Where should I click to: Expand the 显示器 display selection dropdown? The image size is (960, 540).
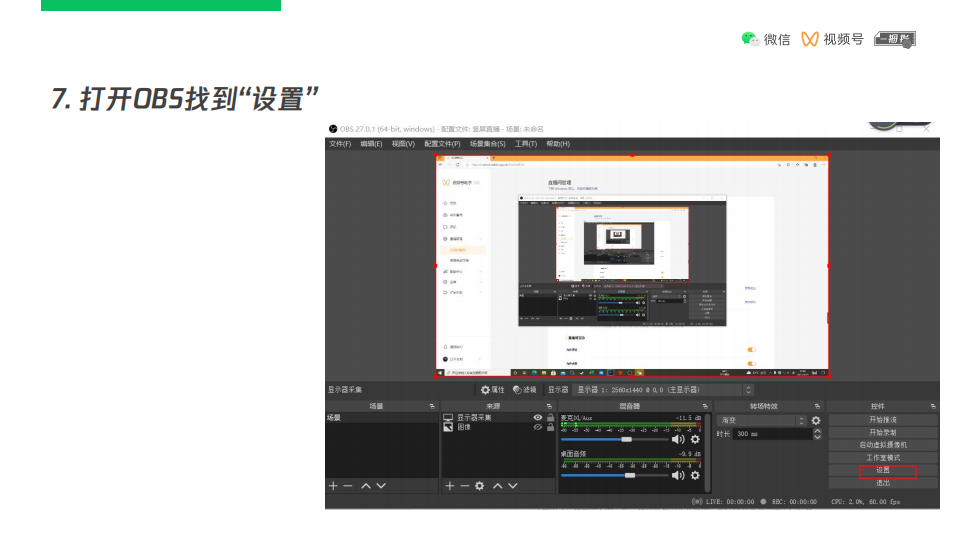tap(748, 390)
